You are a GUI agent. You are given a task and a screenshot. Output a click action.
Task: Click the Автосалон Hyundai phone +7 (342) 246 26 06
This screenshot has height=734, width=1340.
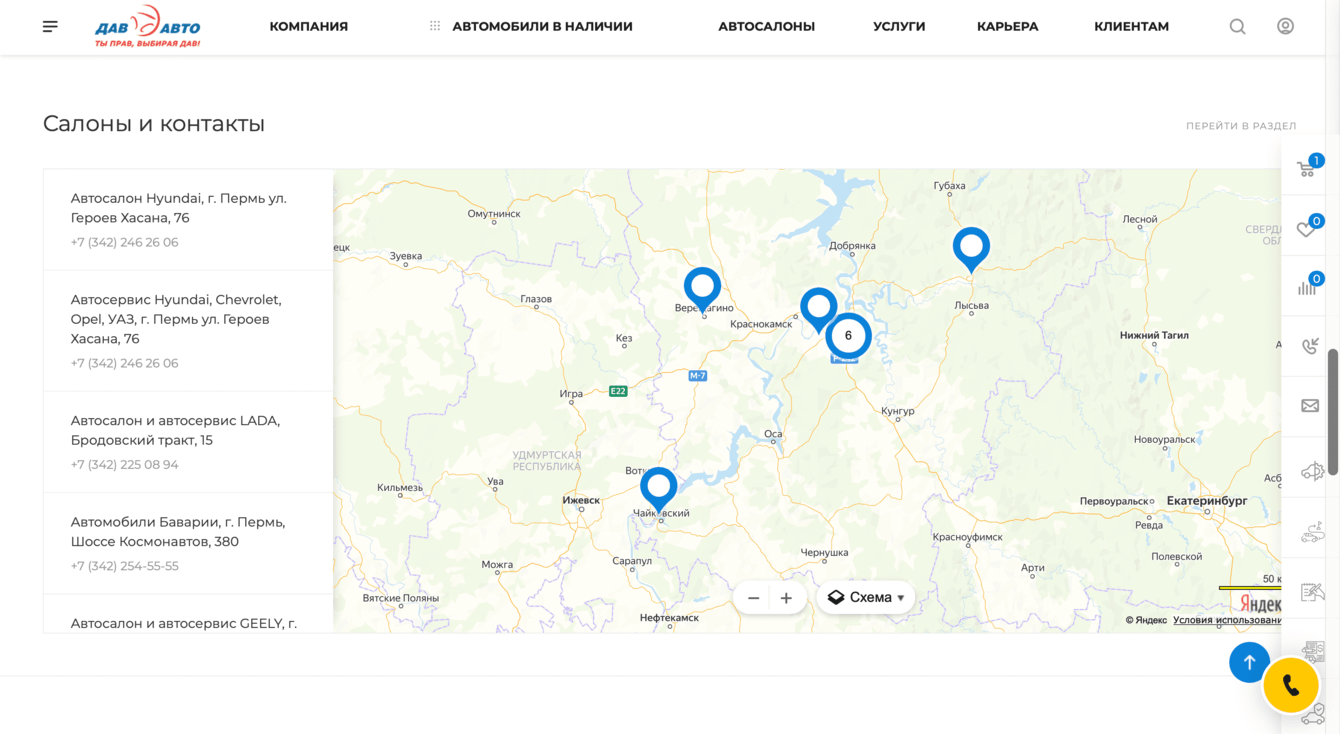pyautogui.click(x=124, y=242)
